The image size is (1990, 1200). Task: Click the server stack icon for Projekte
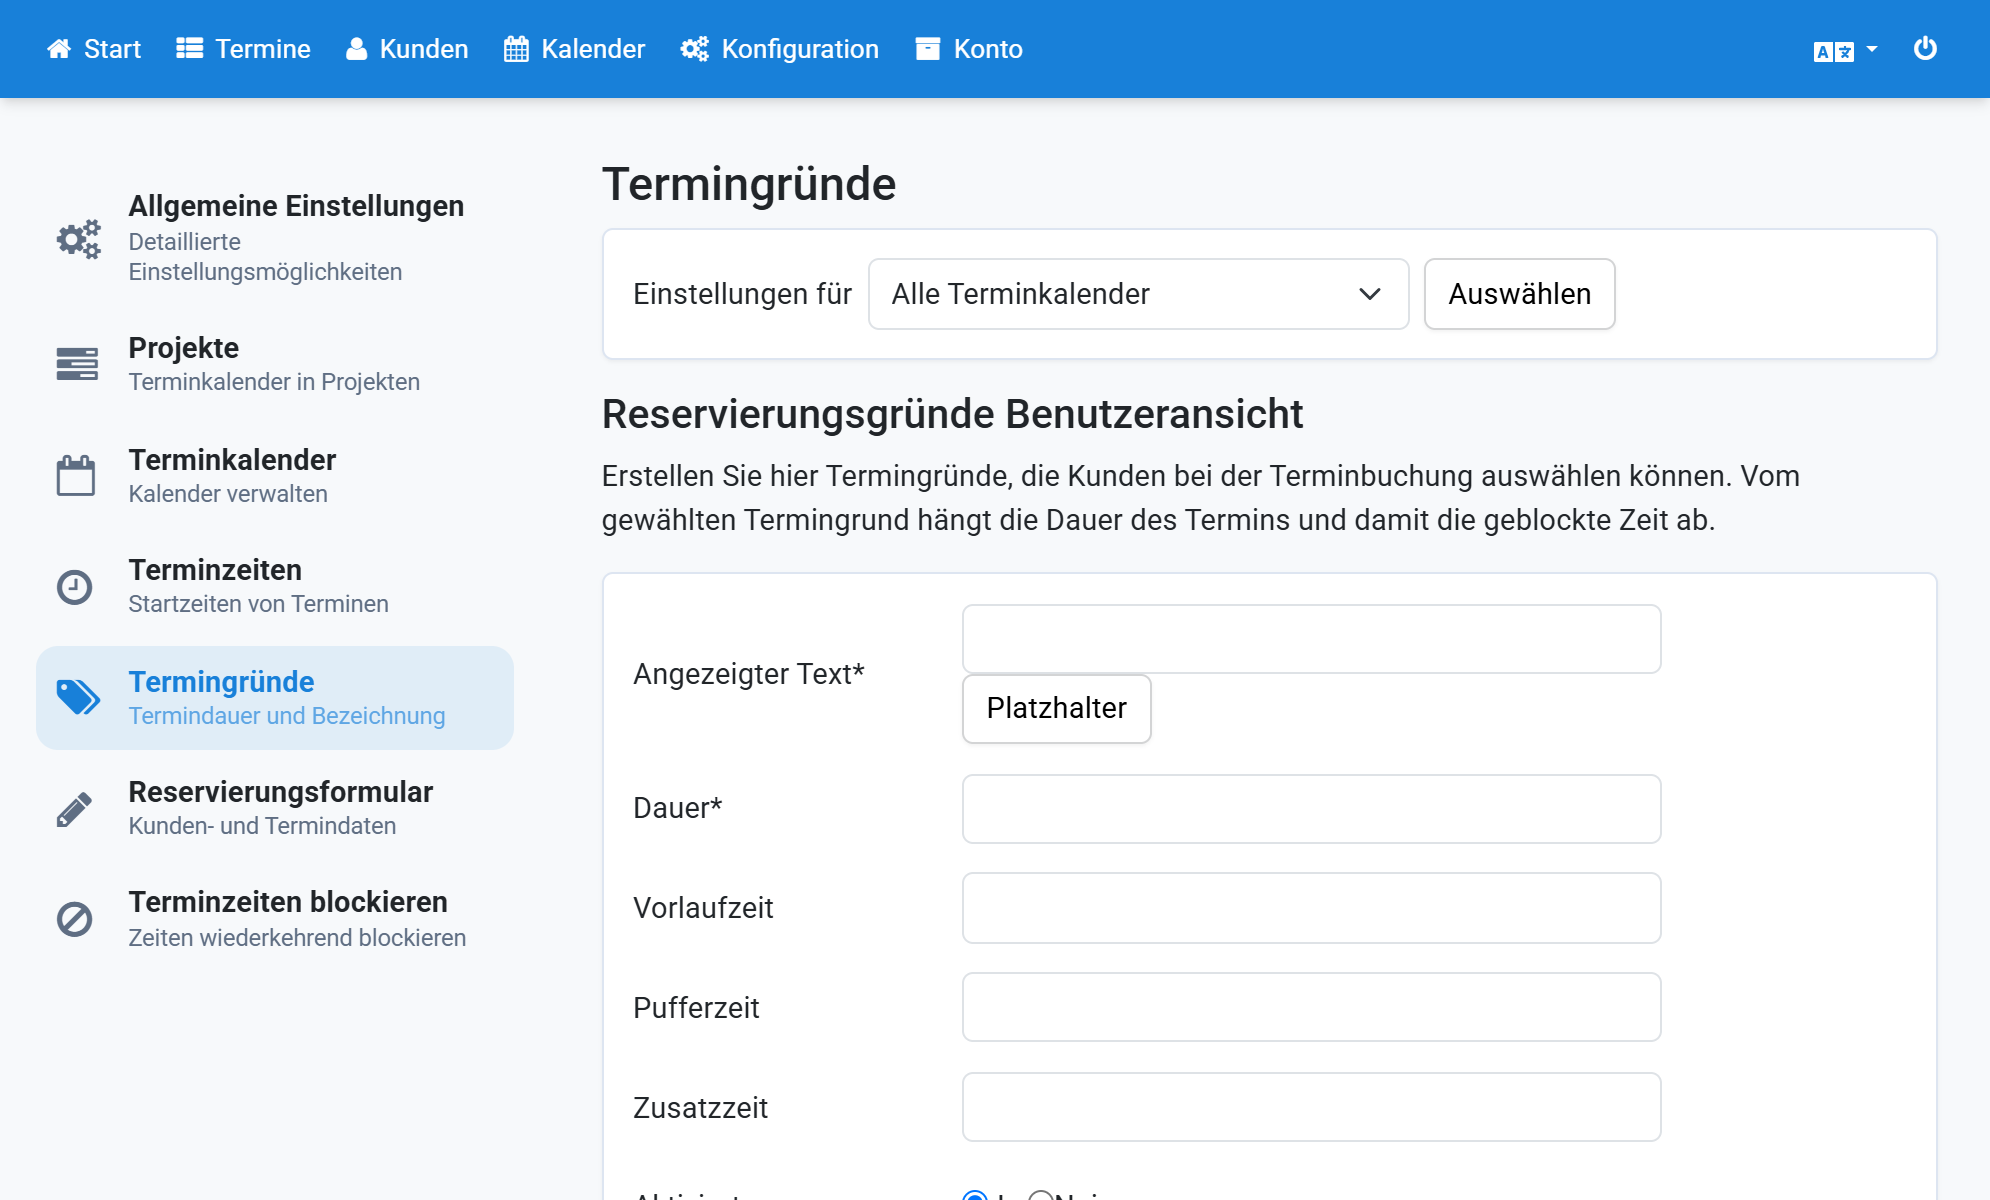[x=77, y=364]
